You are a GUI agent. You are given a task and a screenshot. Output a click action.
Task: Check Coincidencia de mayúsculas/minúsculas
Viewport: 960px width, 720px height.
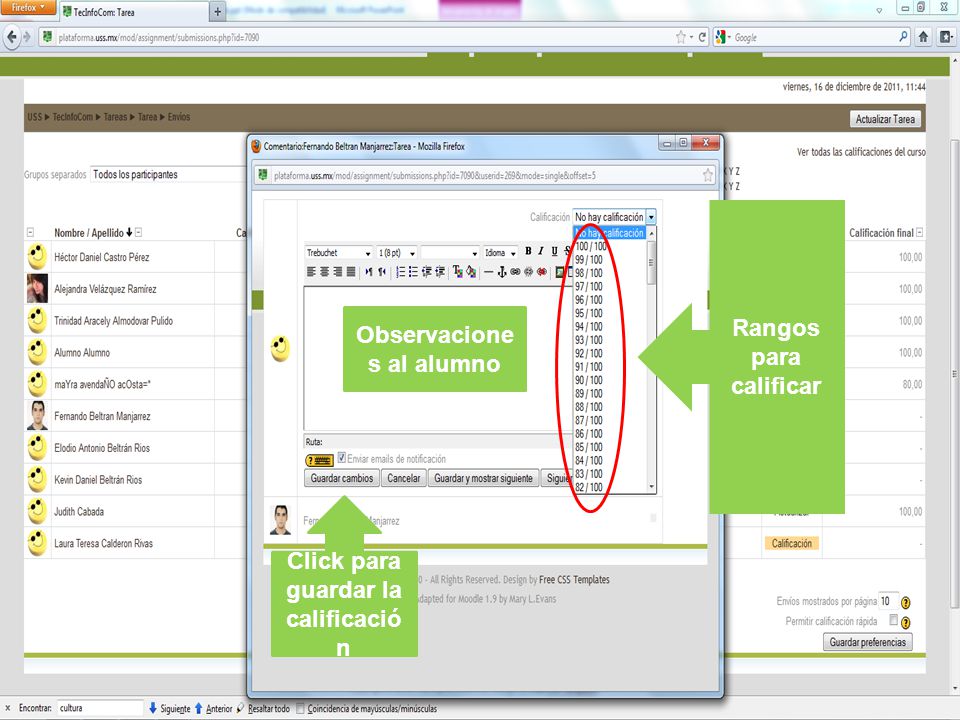coord(300,708)
